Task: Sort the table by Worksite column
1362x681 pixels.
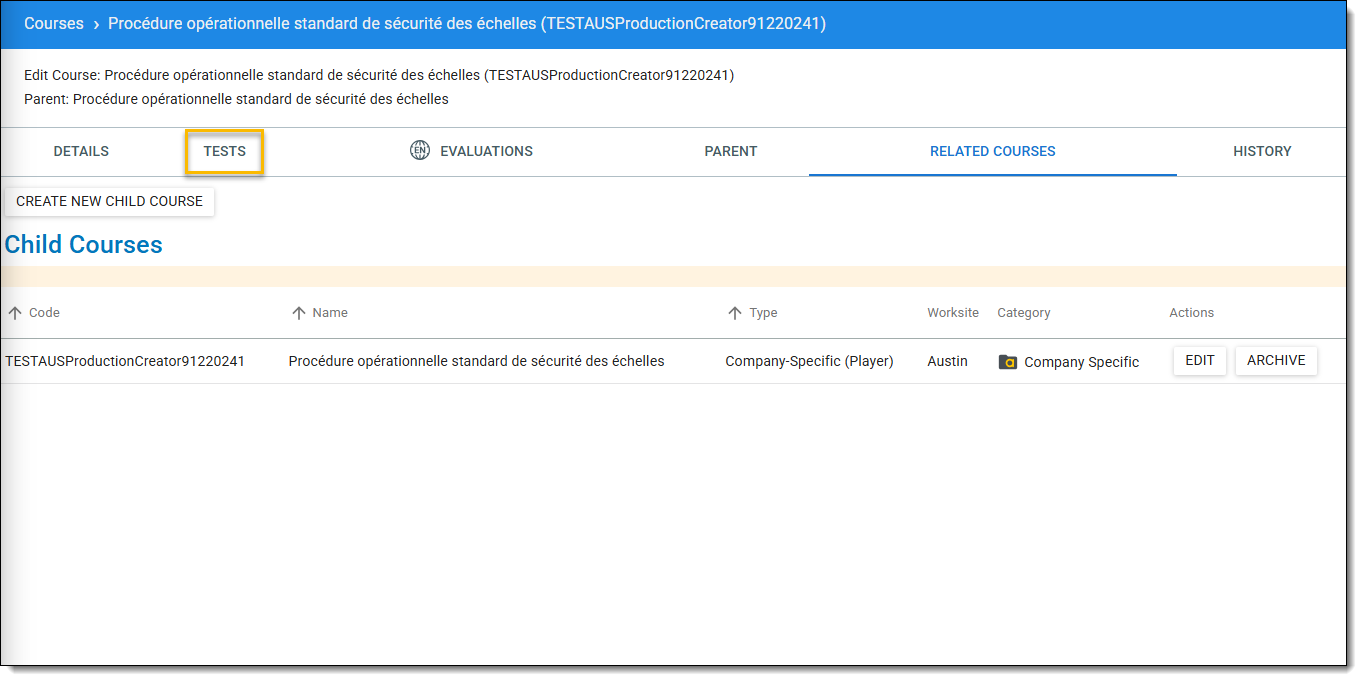Action: pyautogui.click(x=952, y=313)
